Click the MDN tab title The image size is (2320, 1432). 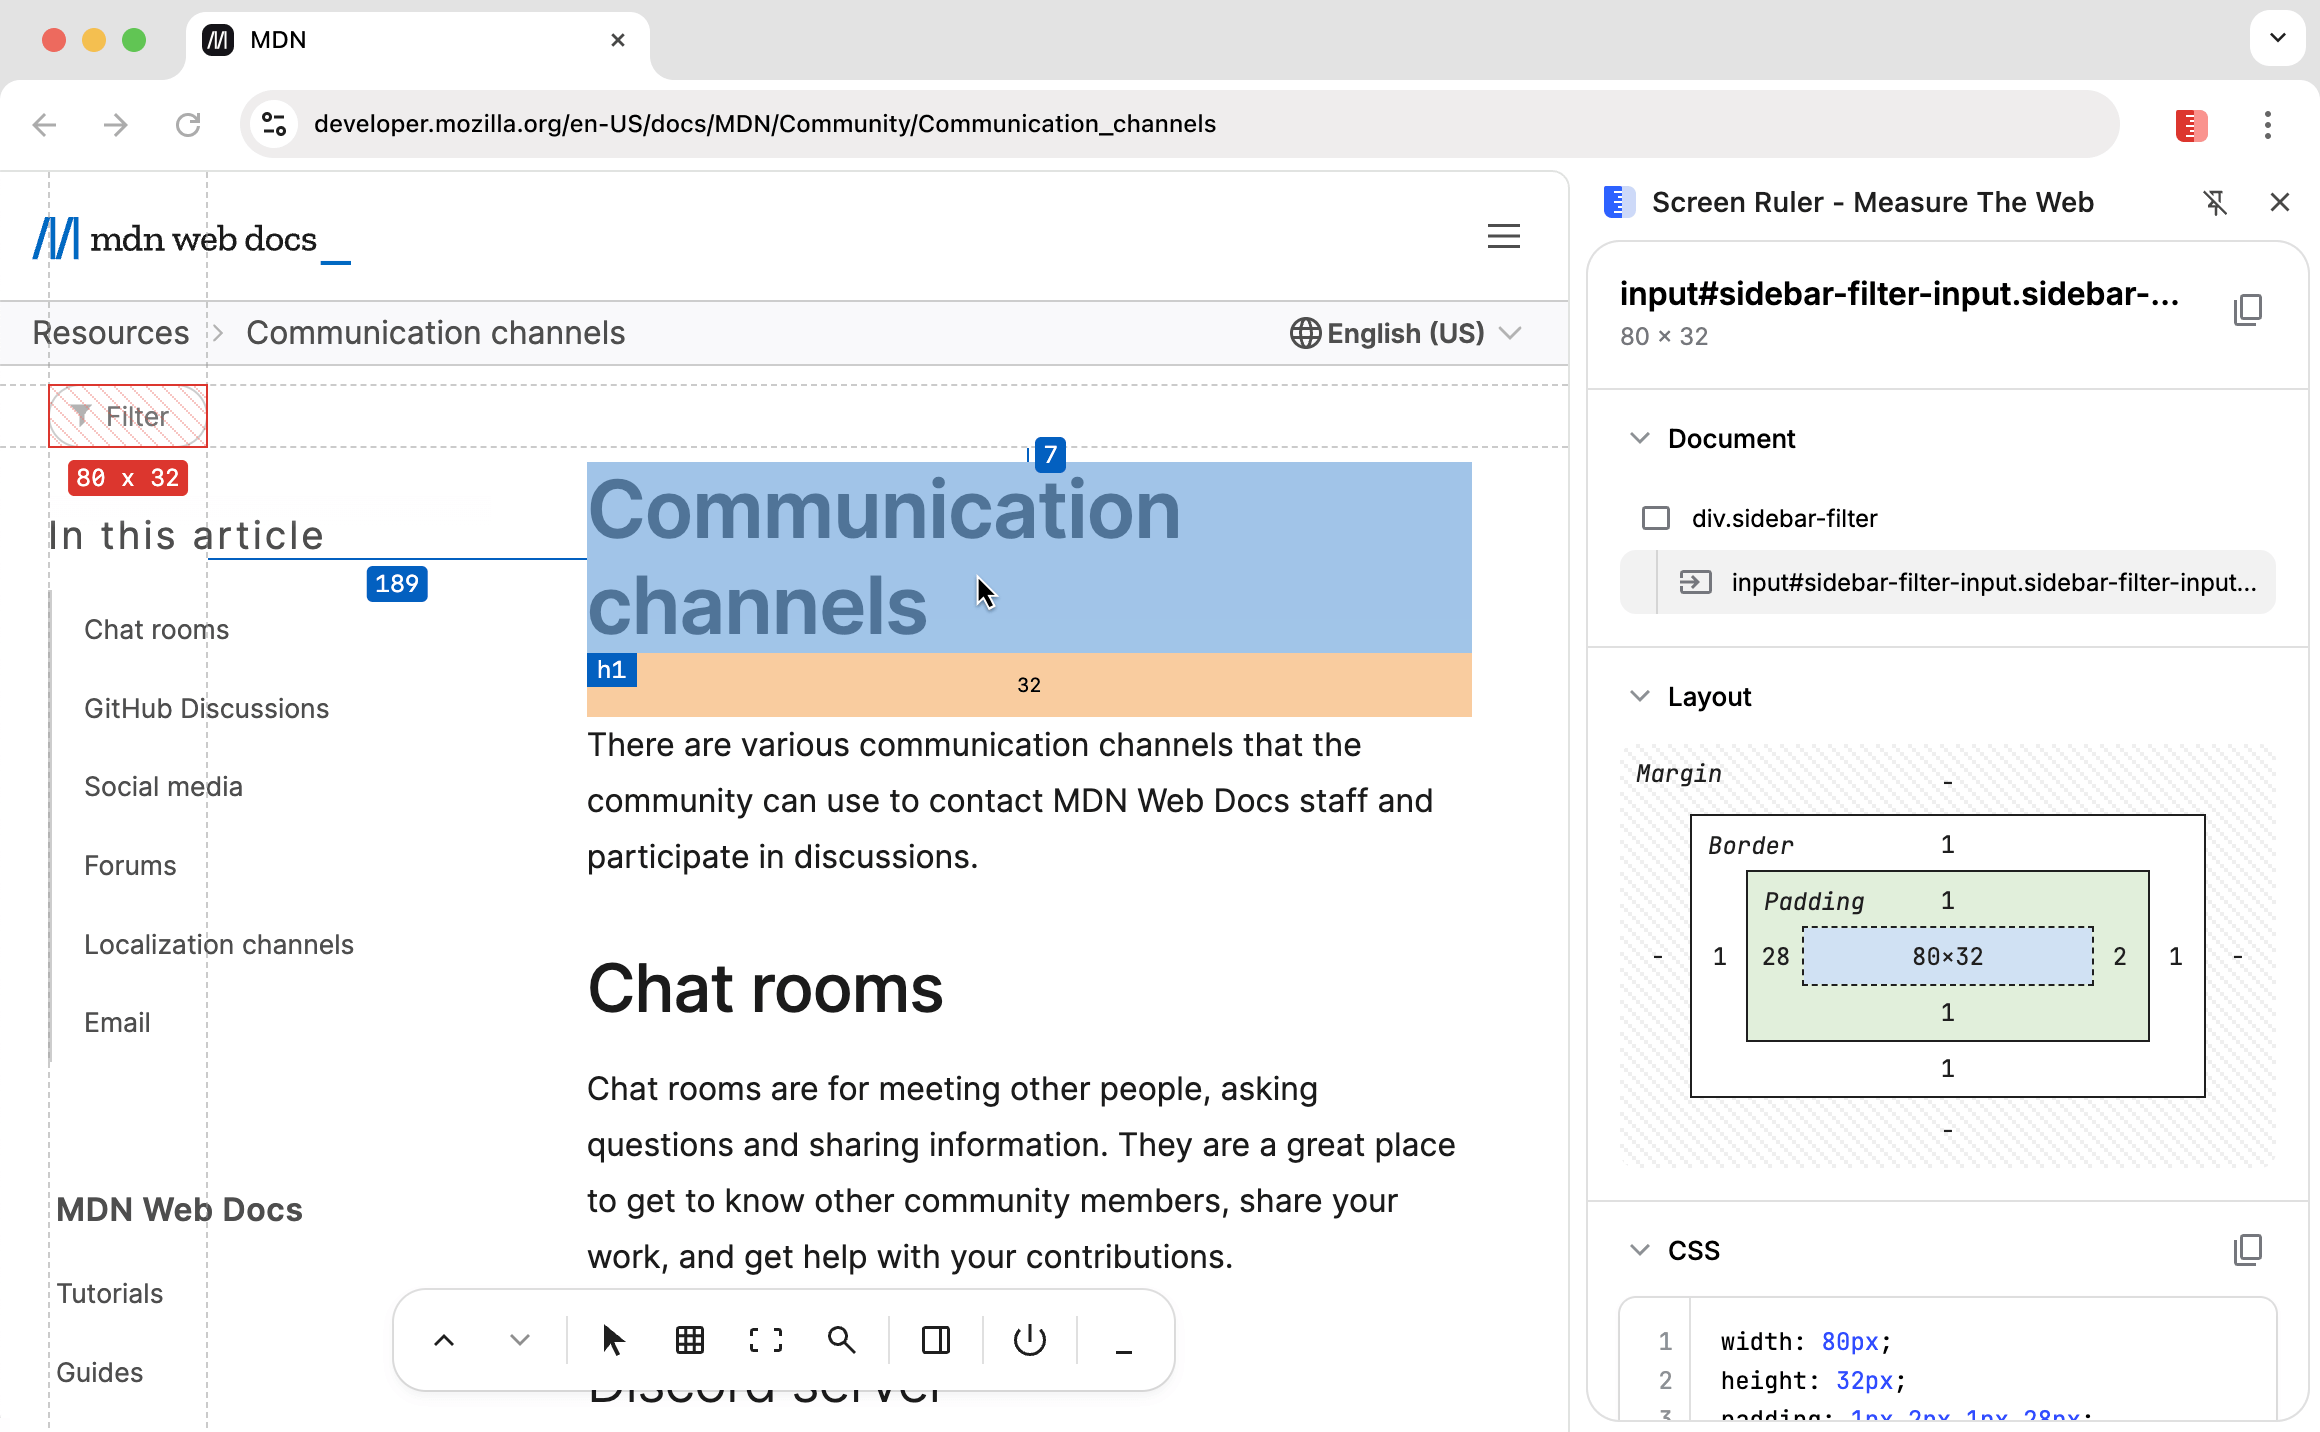[x=278, y=40]
